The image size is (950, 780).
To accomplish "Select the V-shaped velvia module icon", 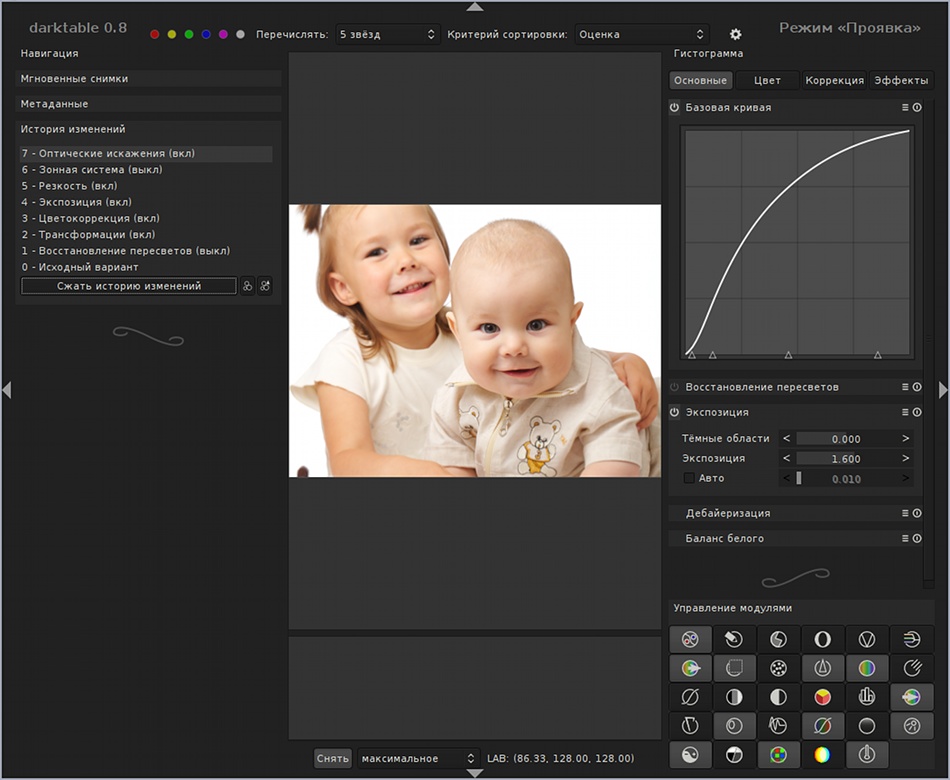I will tap(867, 639).
